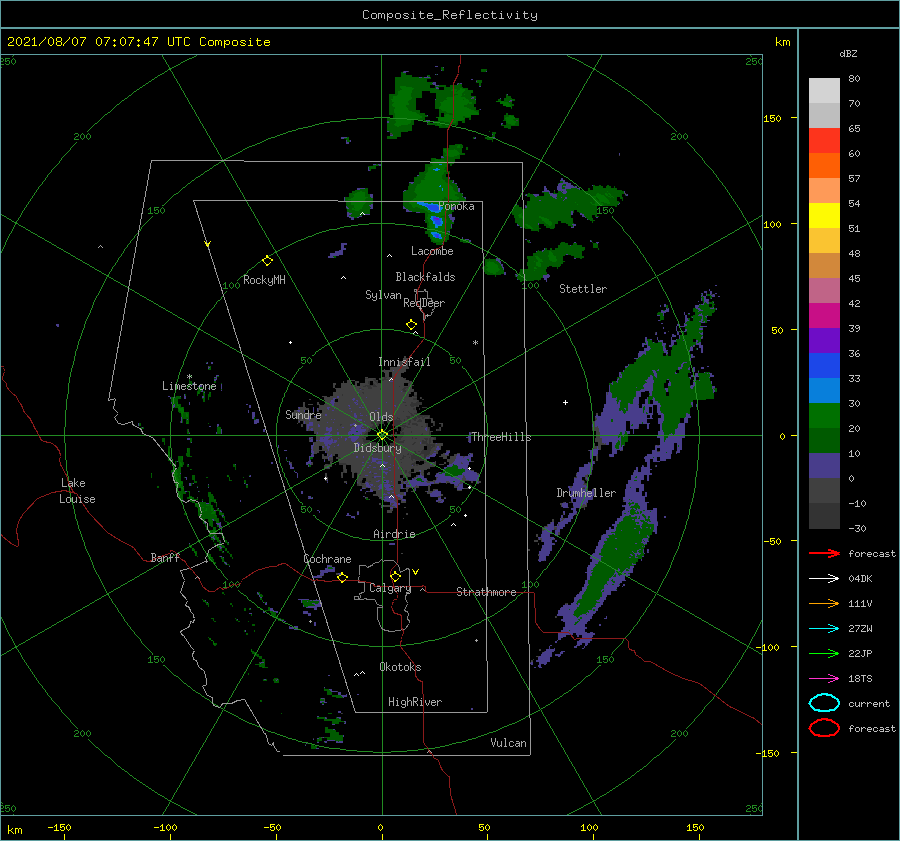Pick the yellow 54–51 dBZ color swatch
900x841 pixels.
824,215
